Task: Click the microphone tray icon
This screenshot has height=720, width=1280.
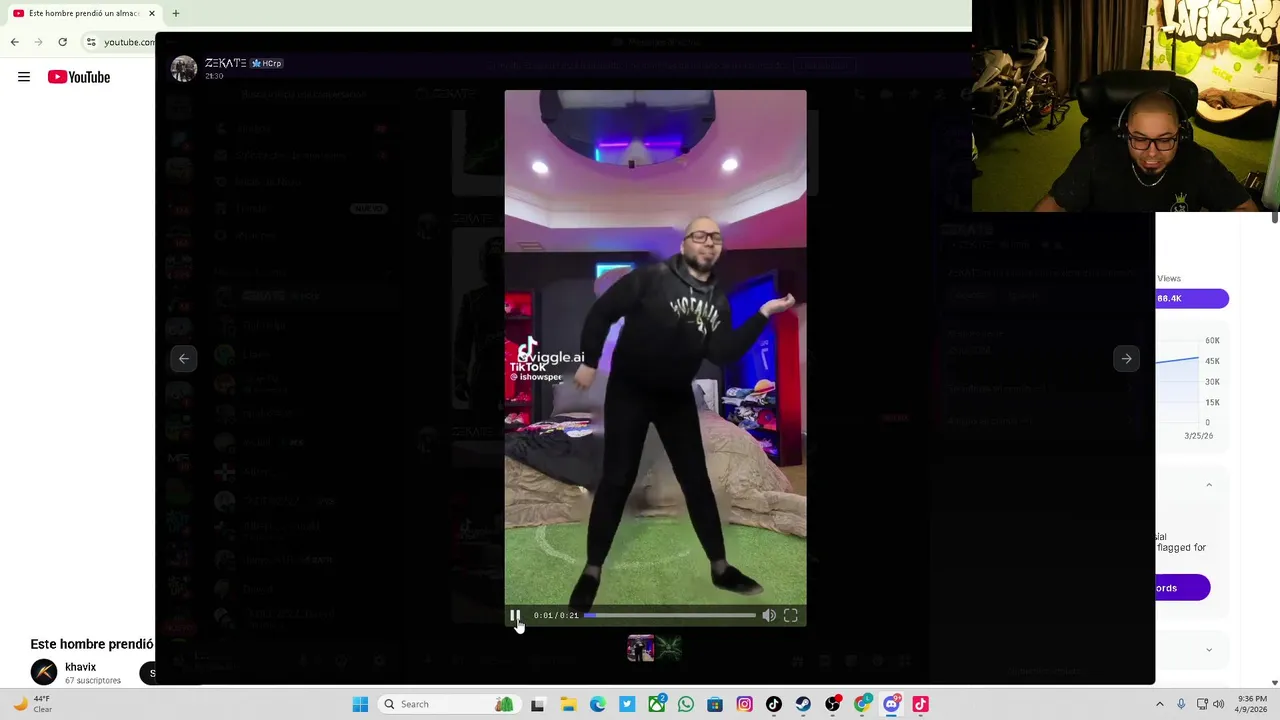Action: pos(1181,704)
